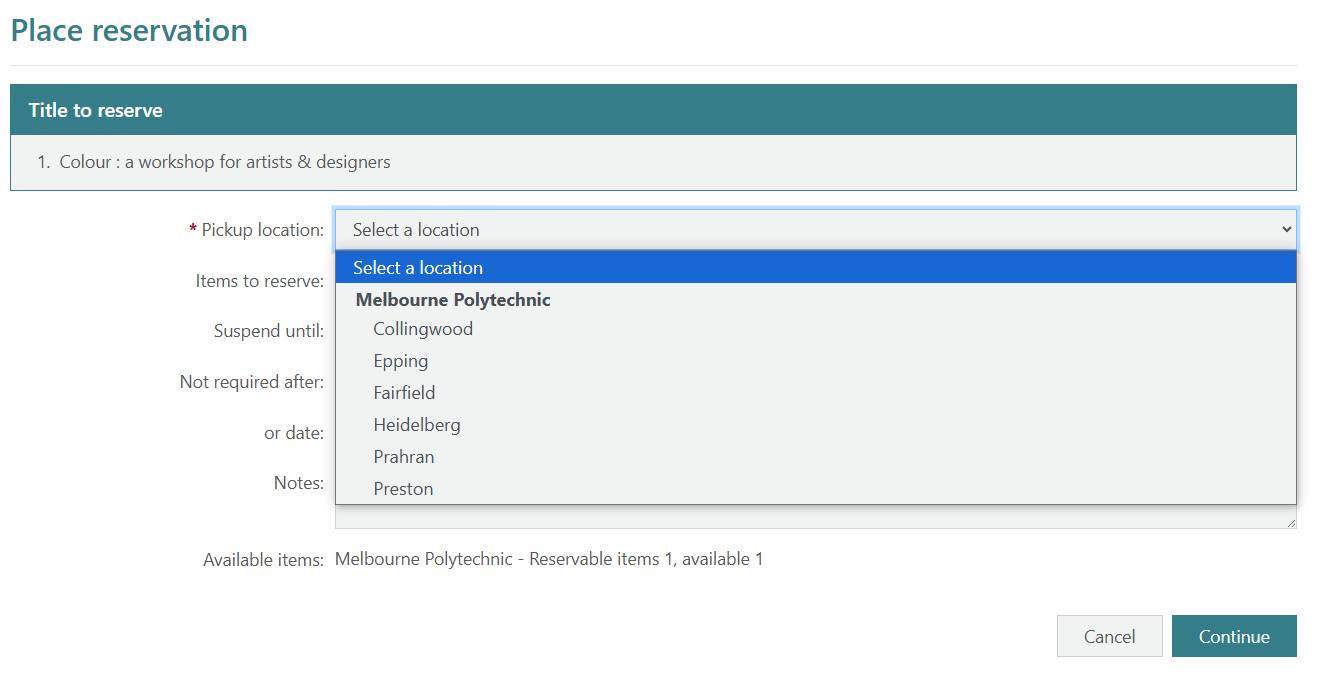Click the Available items summary text
Image resolution: width=1321 pixels, height=682 pixels.
click(x=549, y=559)
